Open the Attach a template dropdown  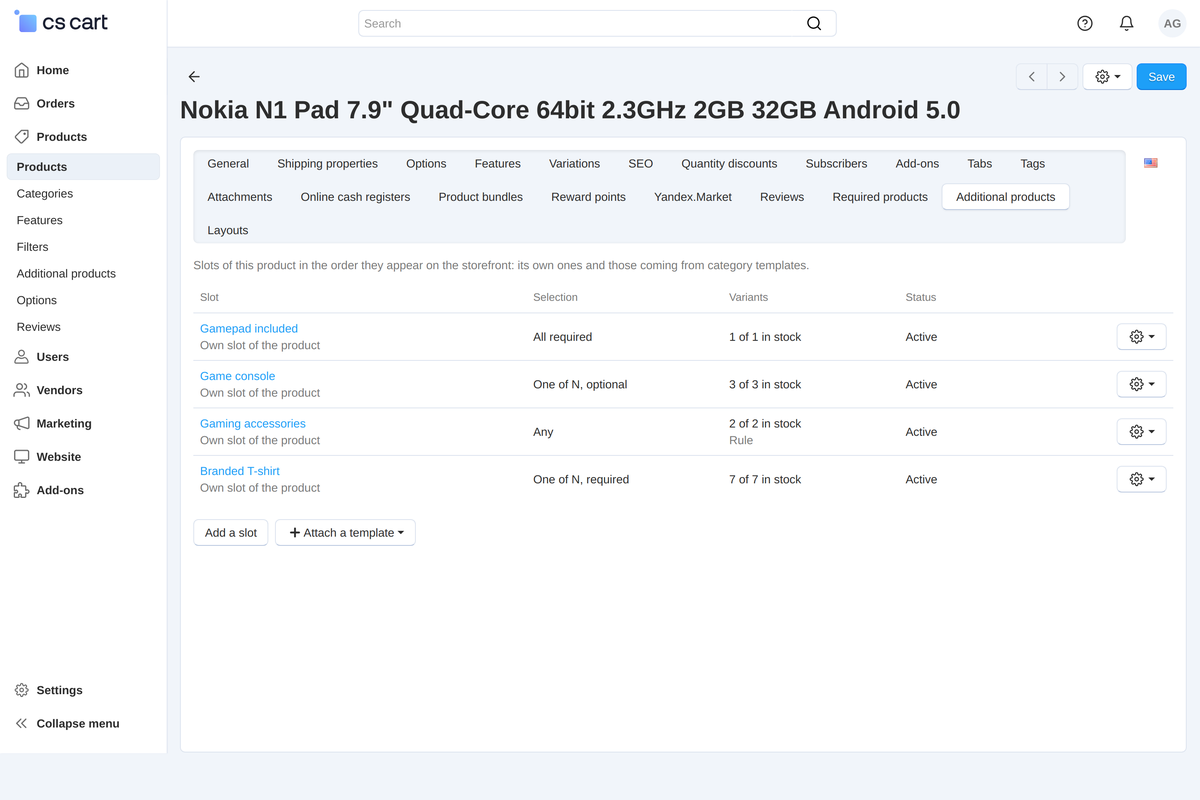345,533
